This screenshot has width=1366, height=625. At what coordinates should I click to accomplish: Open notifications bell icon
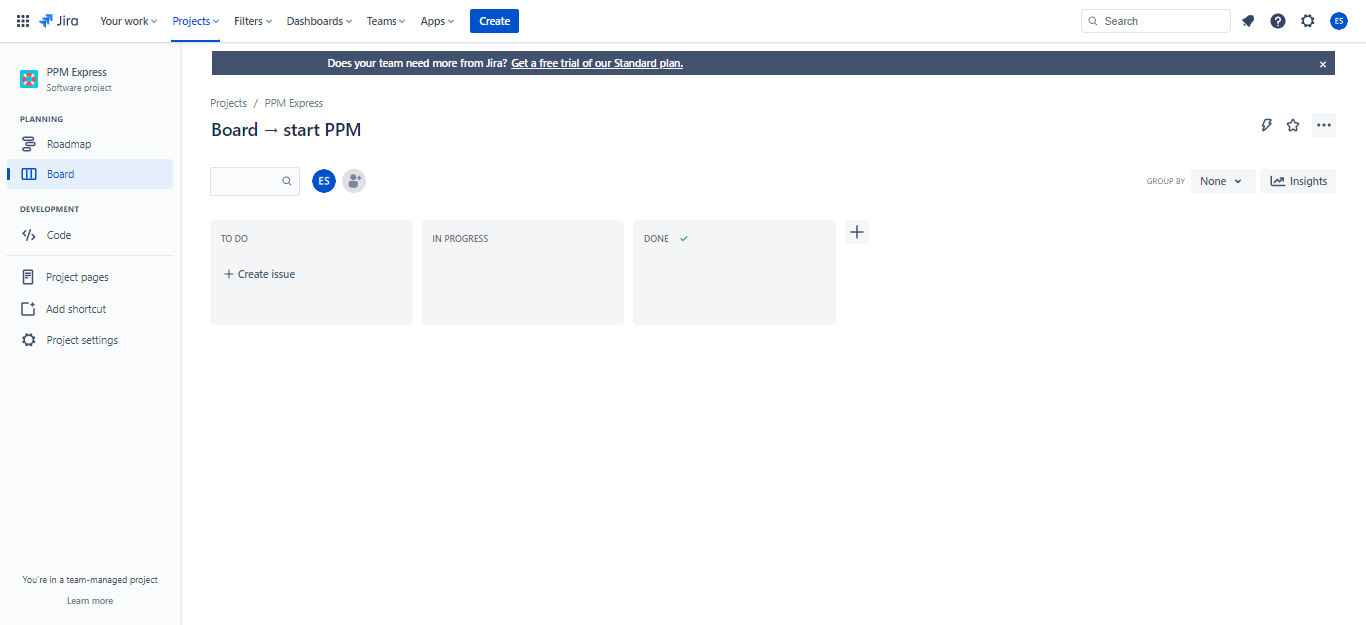[1248, 21]
